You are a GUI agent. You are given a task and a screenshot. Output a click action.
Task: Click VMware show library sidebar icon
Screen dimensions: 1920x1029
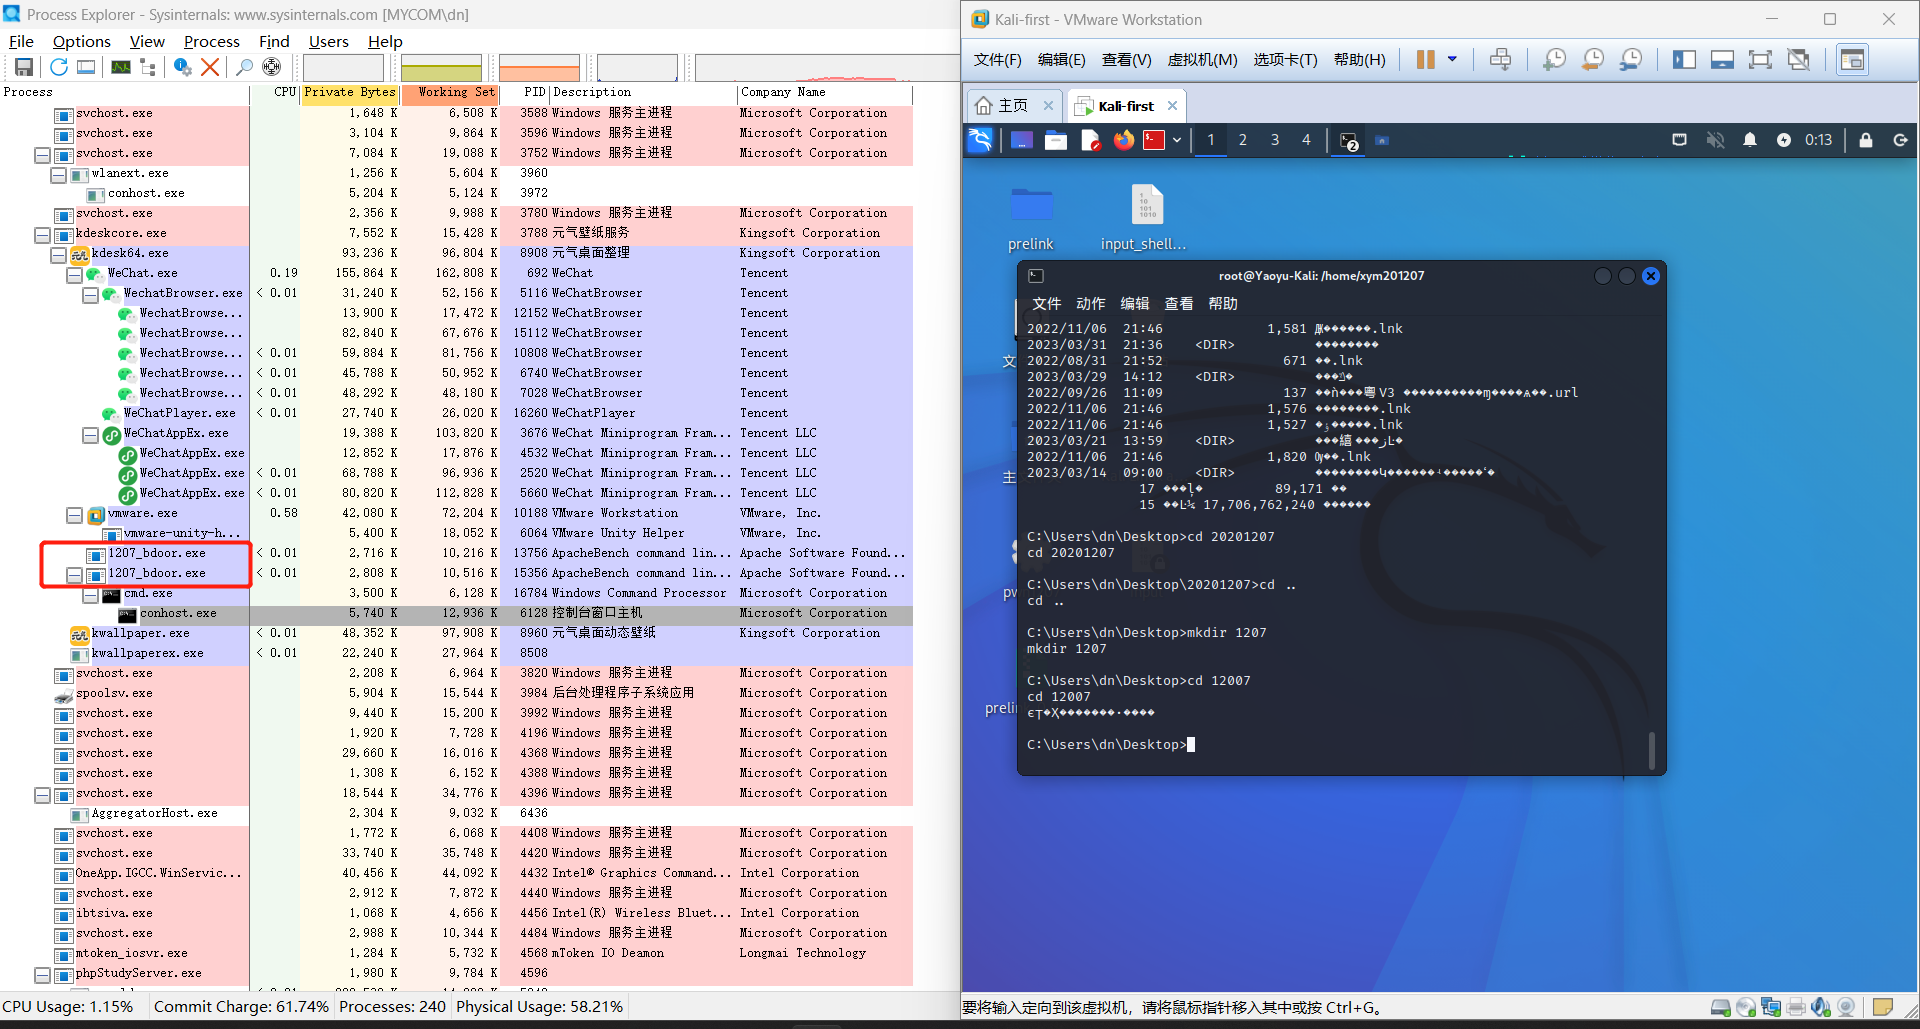tap(1684, 60)
